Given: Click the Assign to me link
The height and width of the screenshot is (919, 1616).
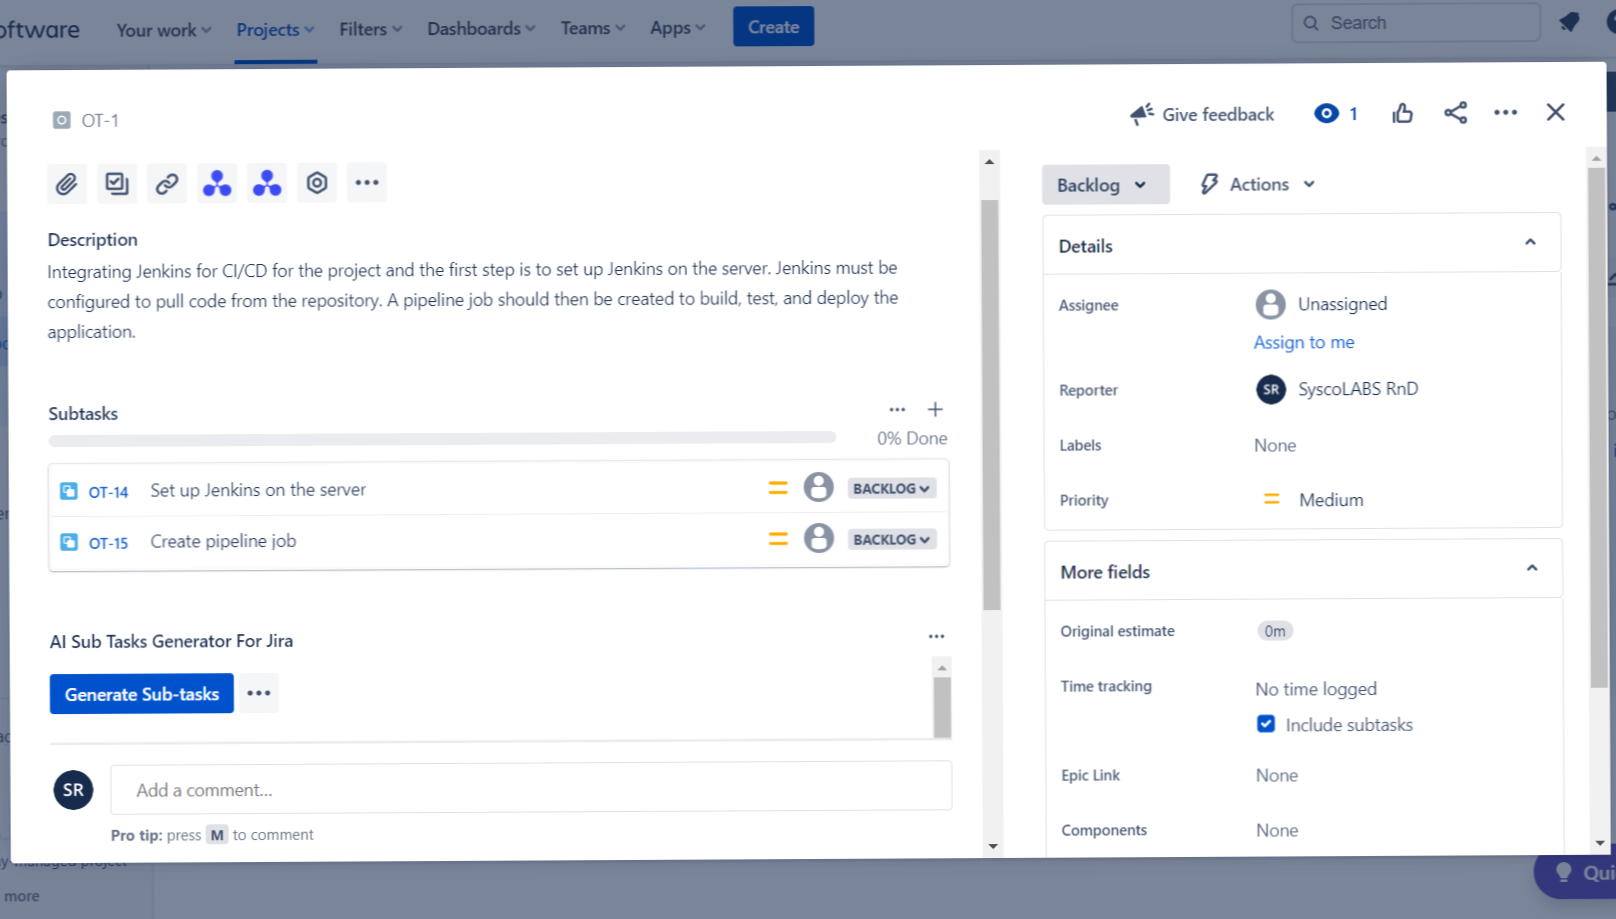Looking at the screenshot, I should (x=1304, y=342).
